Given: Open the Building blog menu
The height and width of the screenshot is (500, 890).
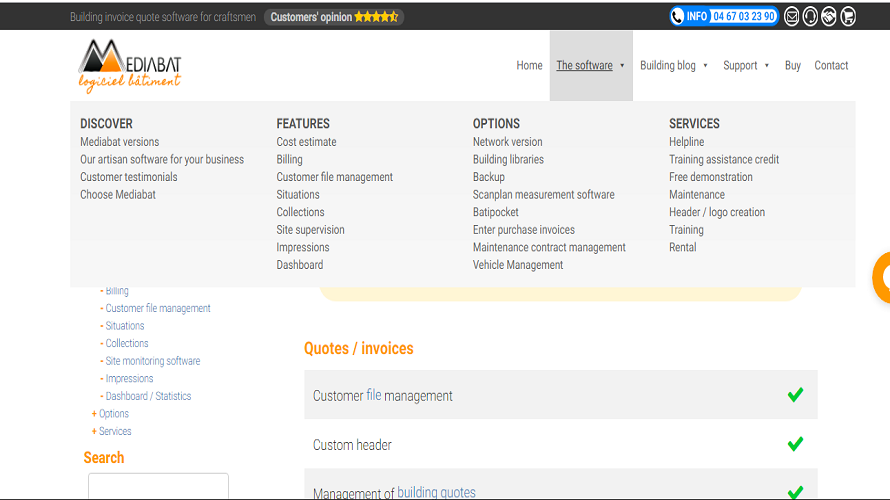Looking at the screenshot, I should point(668,65).
